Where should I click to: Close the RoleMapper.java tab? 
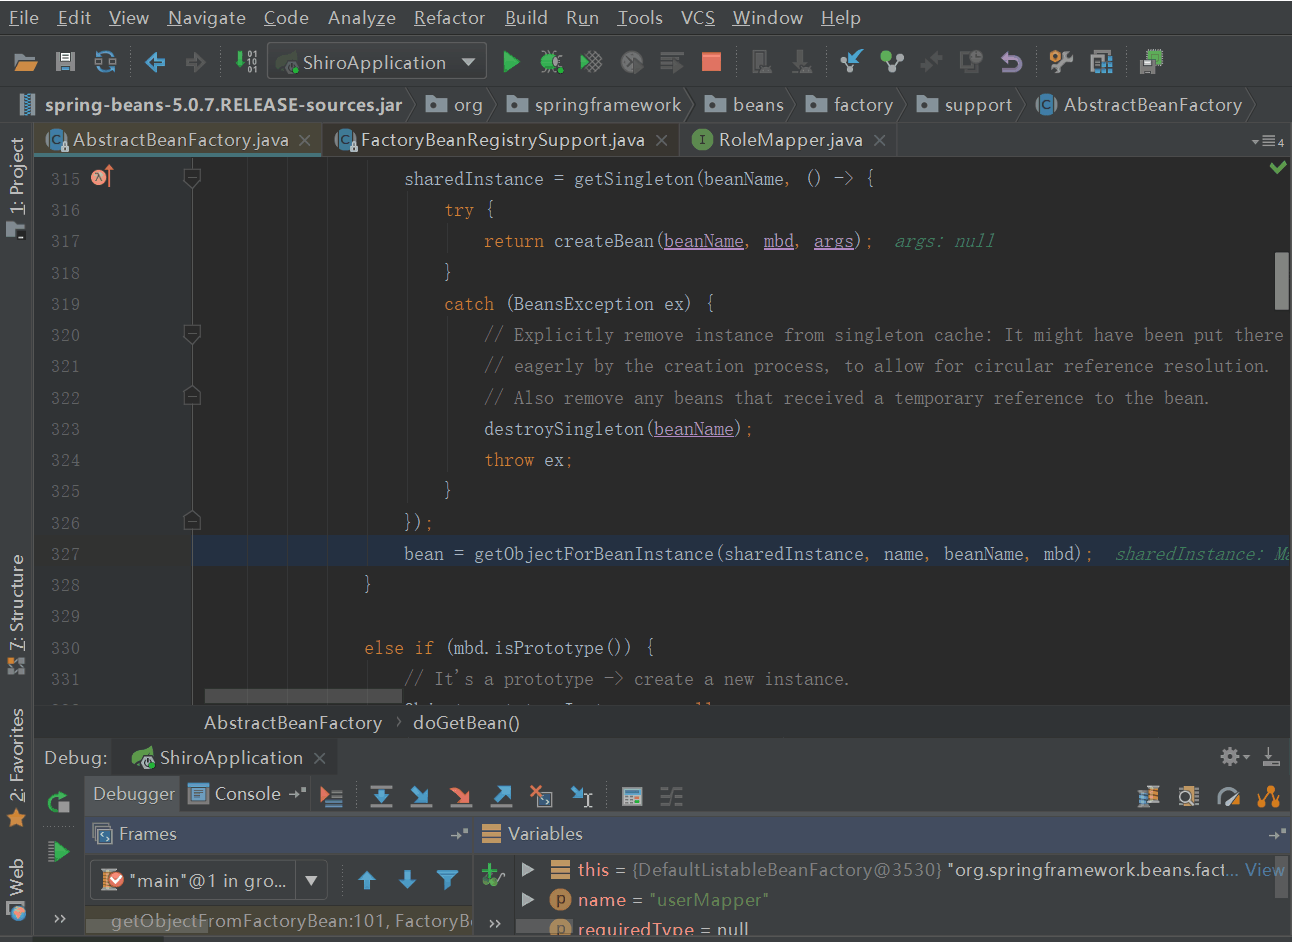(x=879, y=141)
